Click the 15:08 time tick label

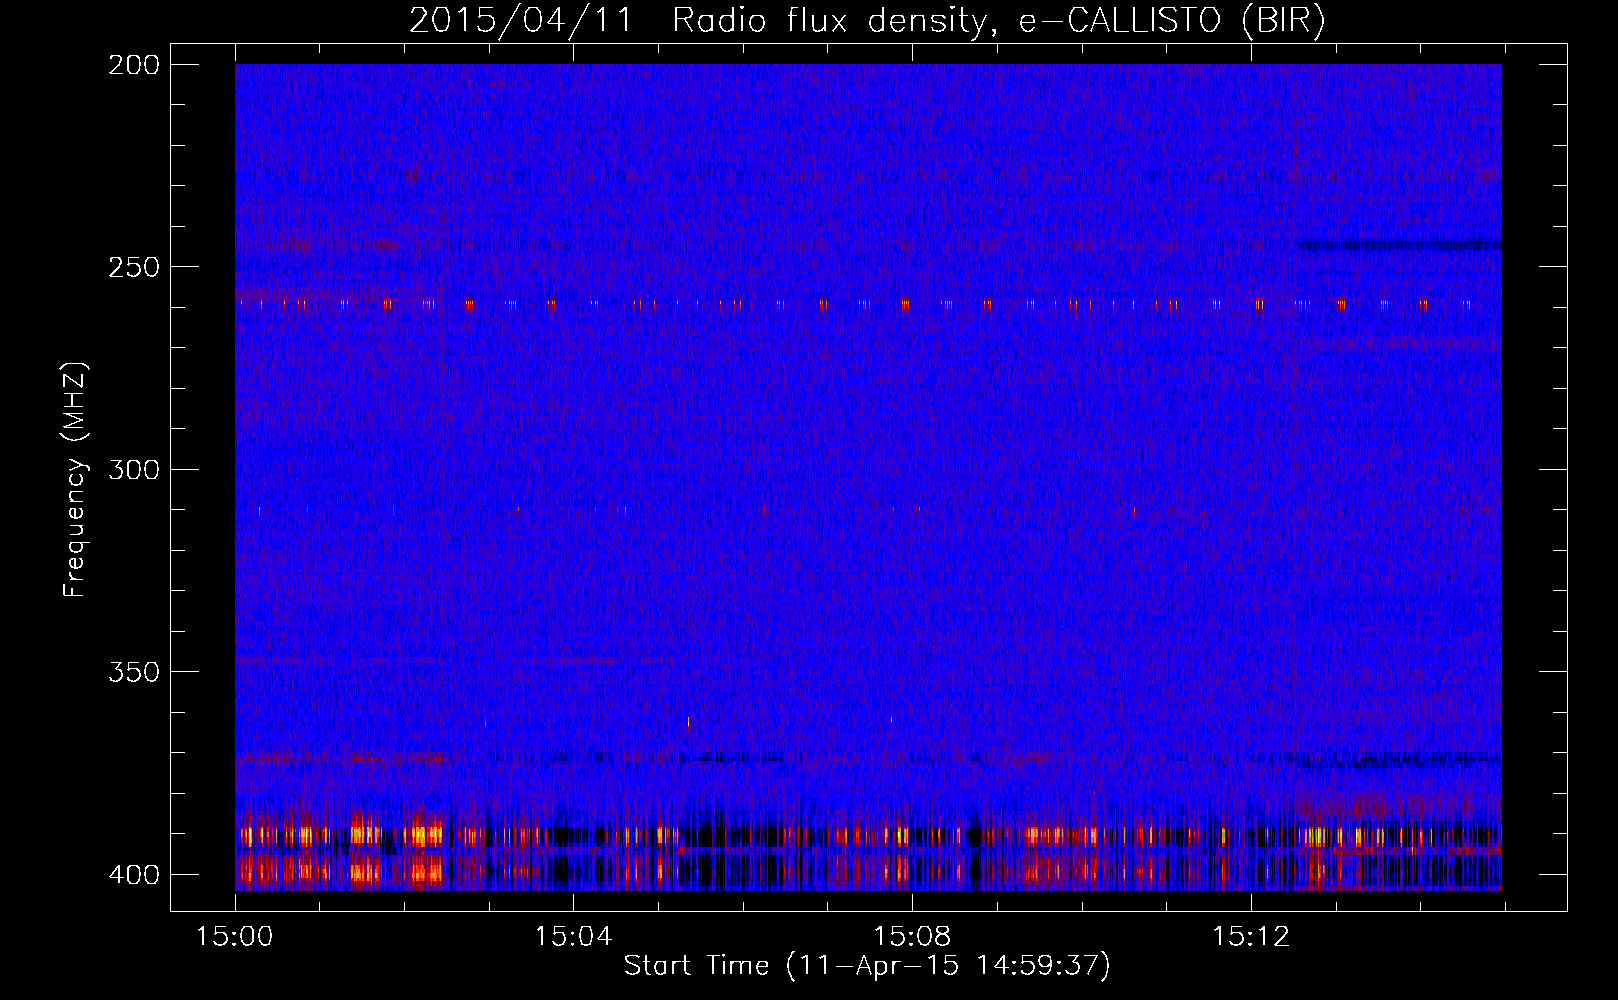[x=912, y=937]
